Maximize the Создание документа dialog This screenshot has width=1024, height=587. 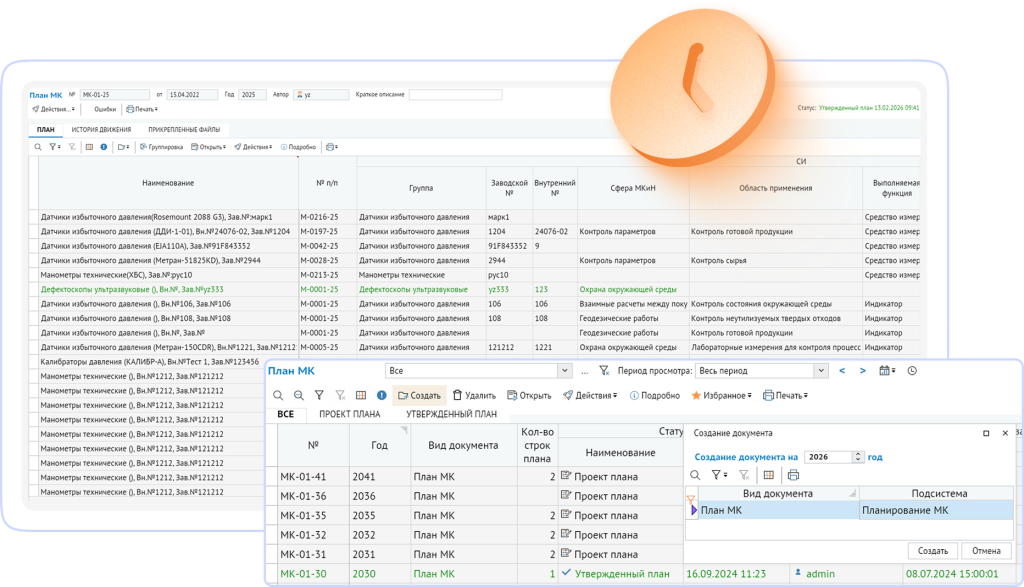pyautogui.click(x=986, y=433)
